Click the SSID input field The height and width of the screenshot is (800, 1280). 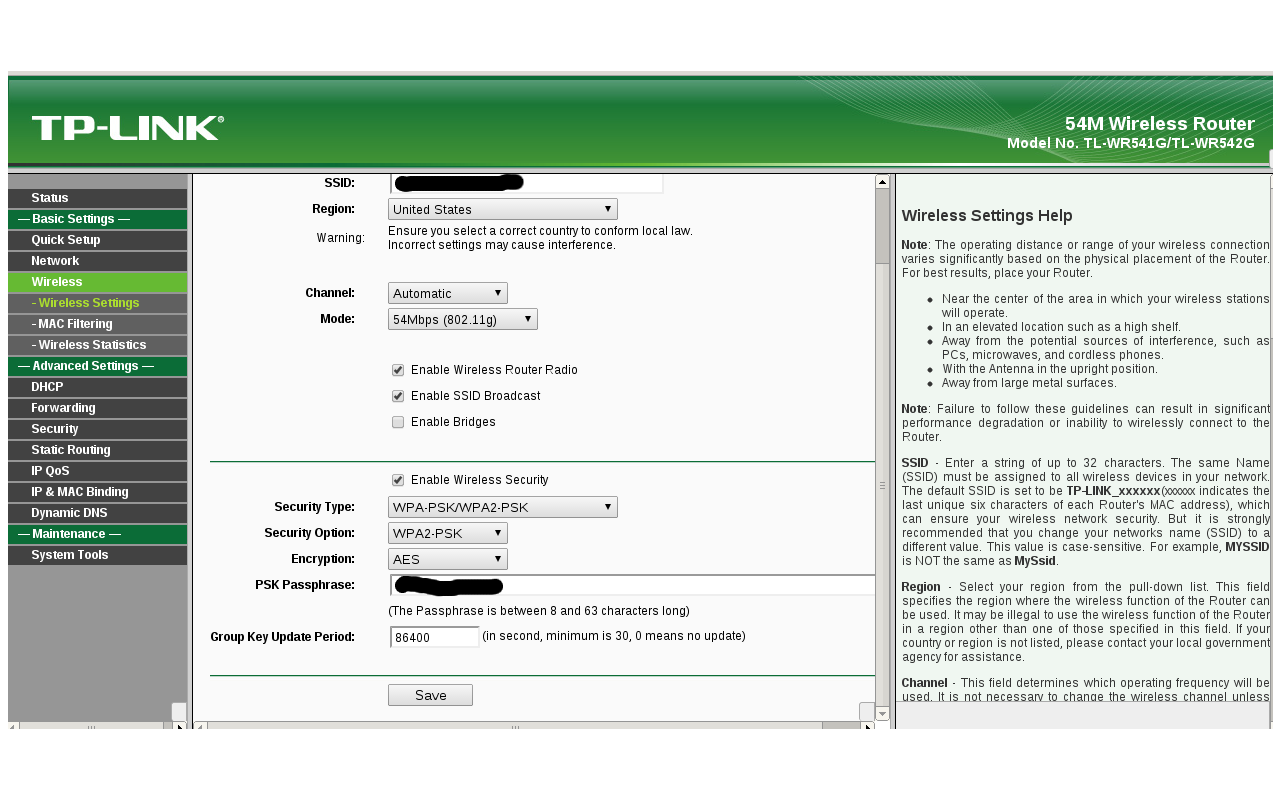(x=527, y=183)
